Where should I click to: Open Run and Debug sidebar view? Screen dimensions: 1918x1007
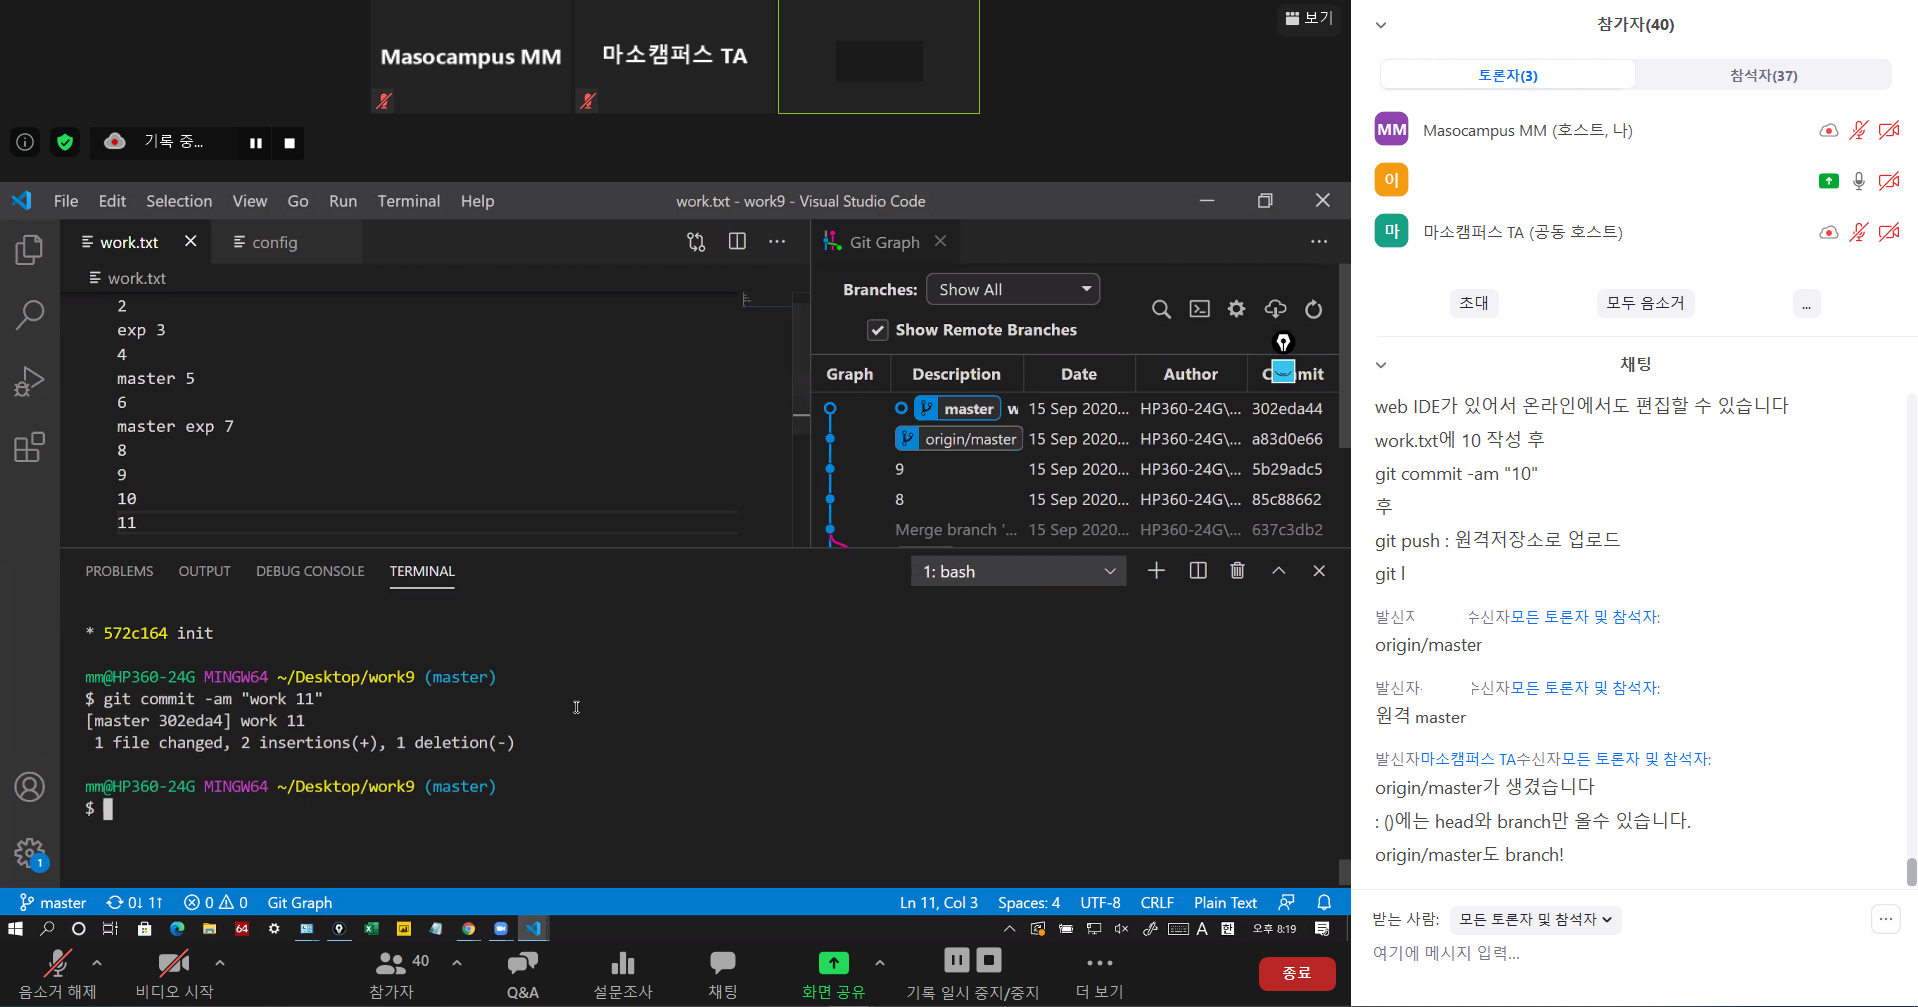click(x=29, y=381)
